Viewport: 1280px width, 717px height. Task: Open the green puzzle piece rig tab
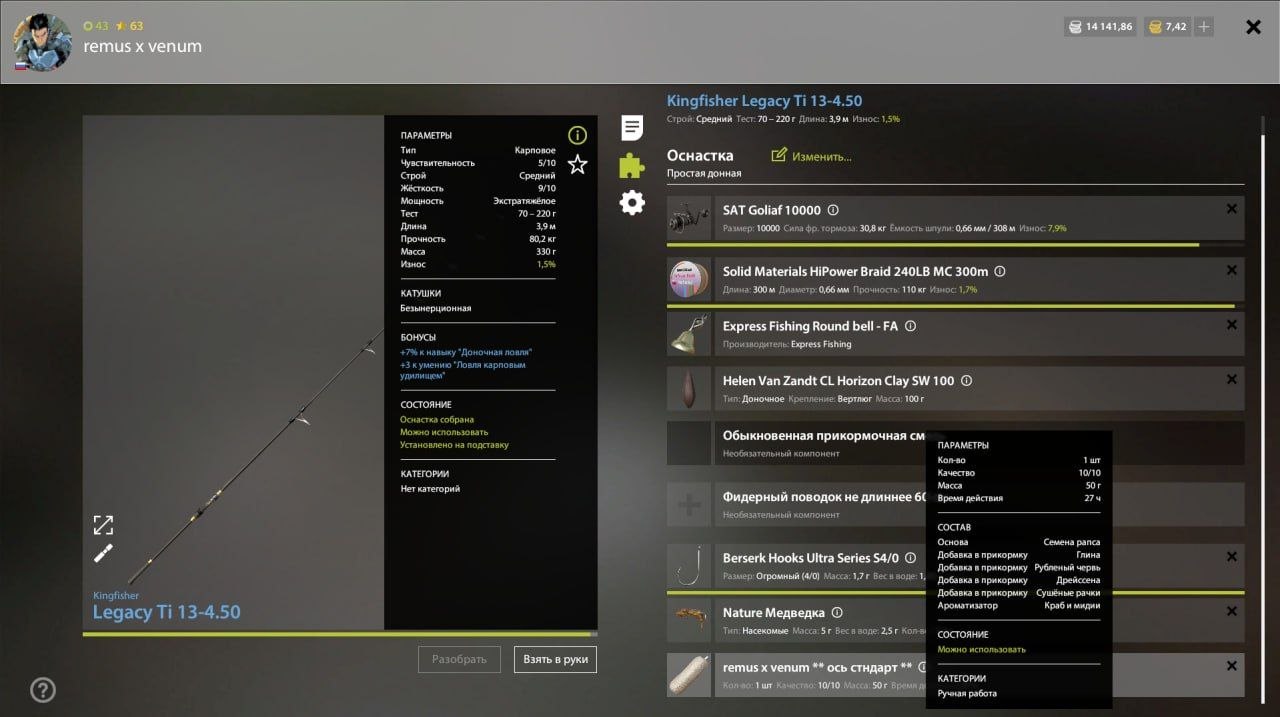coord(632,165)
